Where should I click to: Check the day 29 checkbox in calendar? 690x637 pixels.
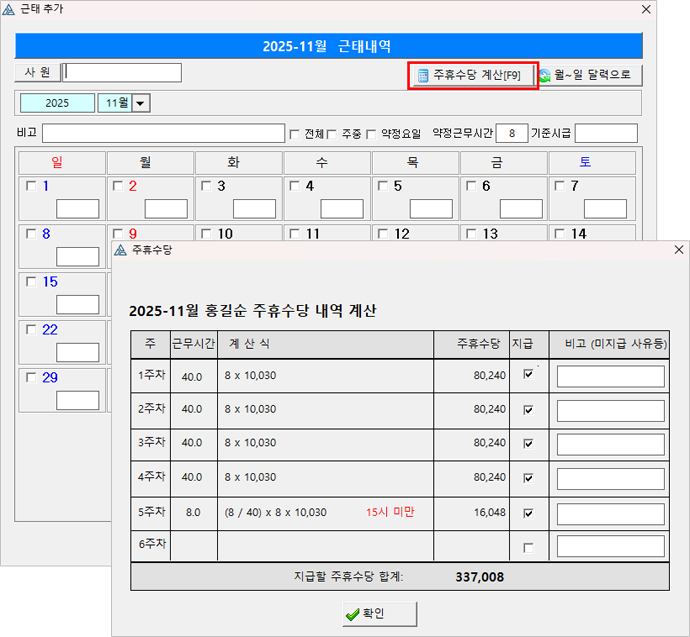31,377
